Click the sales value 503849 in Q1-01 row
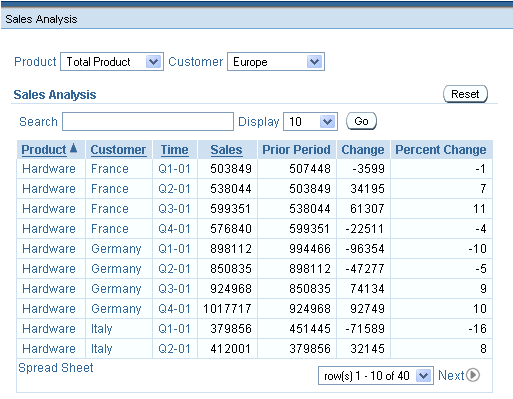This screenshot has height=399, width=513. [x=231, y=169]
